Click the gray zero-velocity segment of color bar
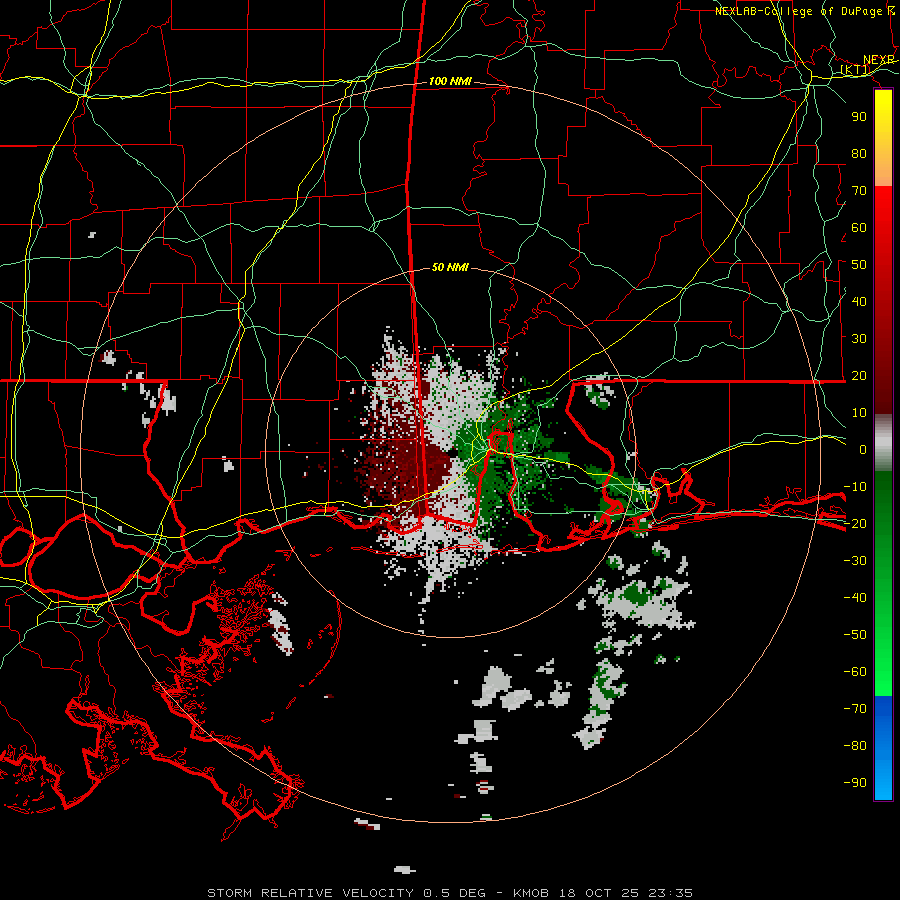This screenshot has height=900, width=900. pos(883,443)
